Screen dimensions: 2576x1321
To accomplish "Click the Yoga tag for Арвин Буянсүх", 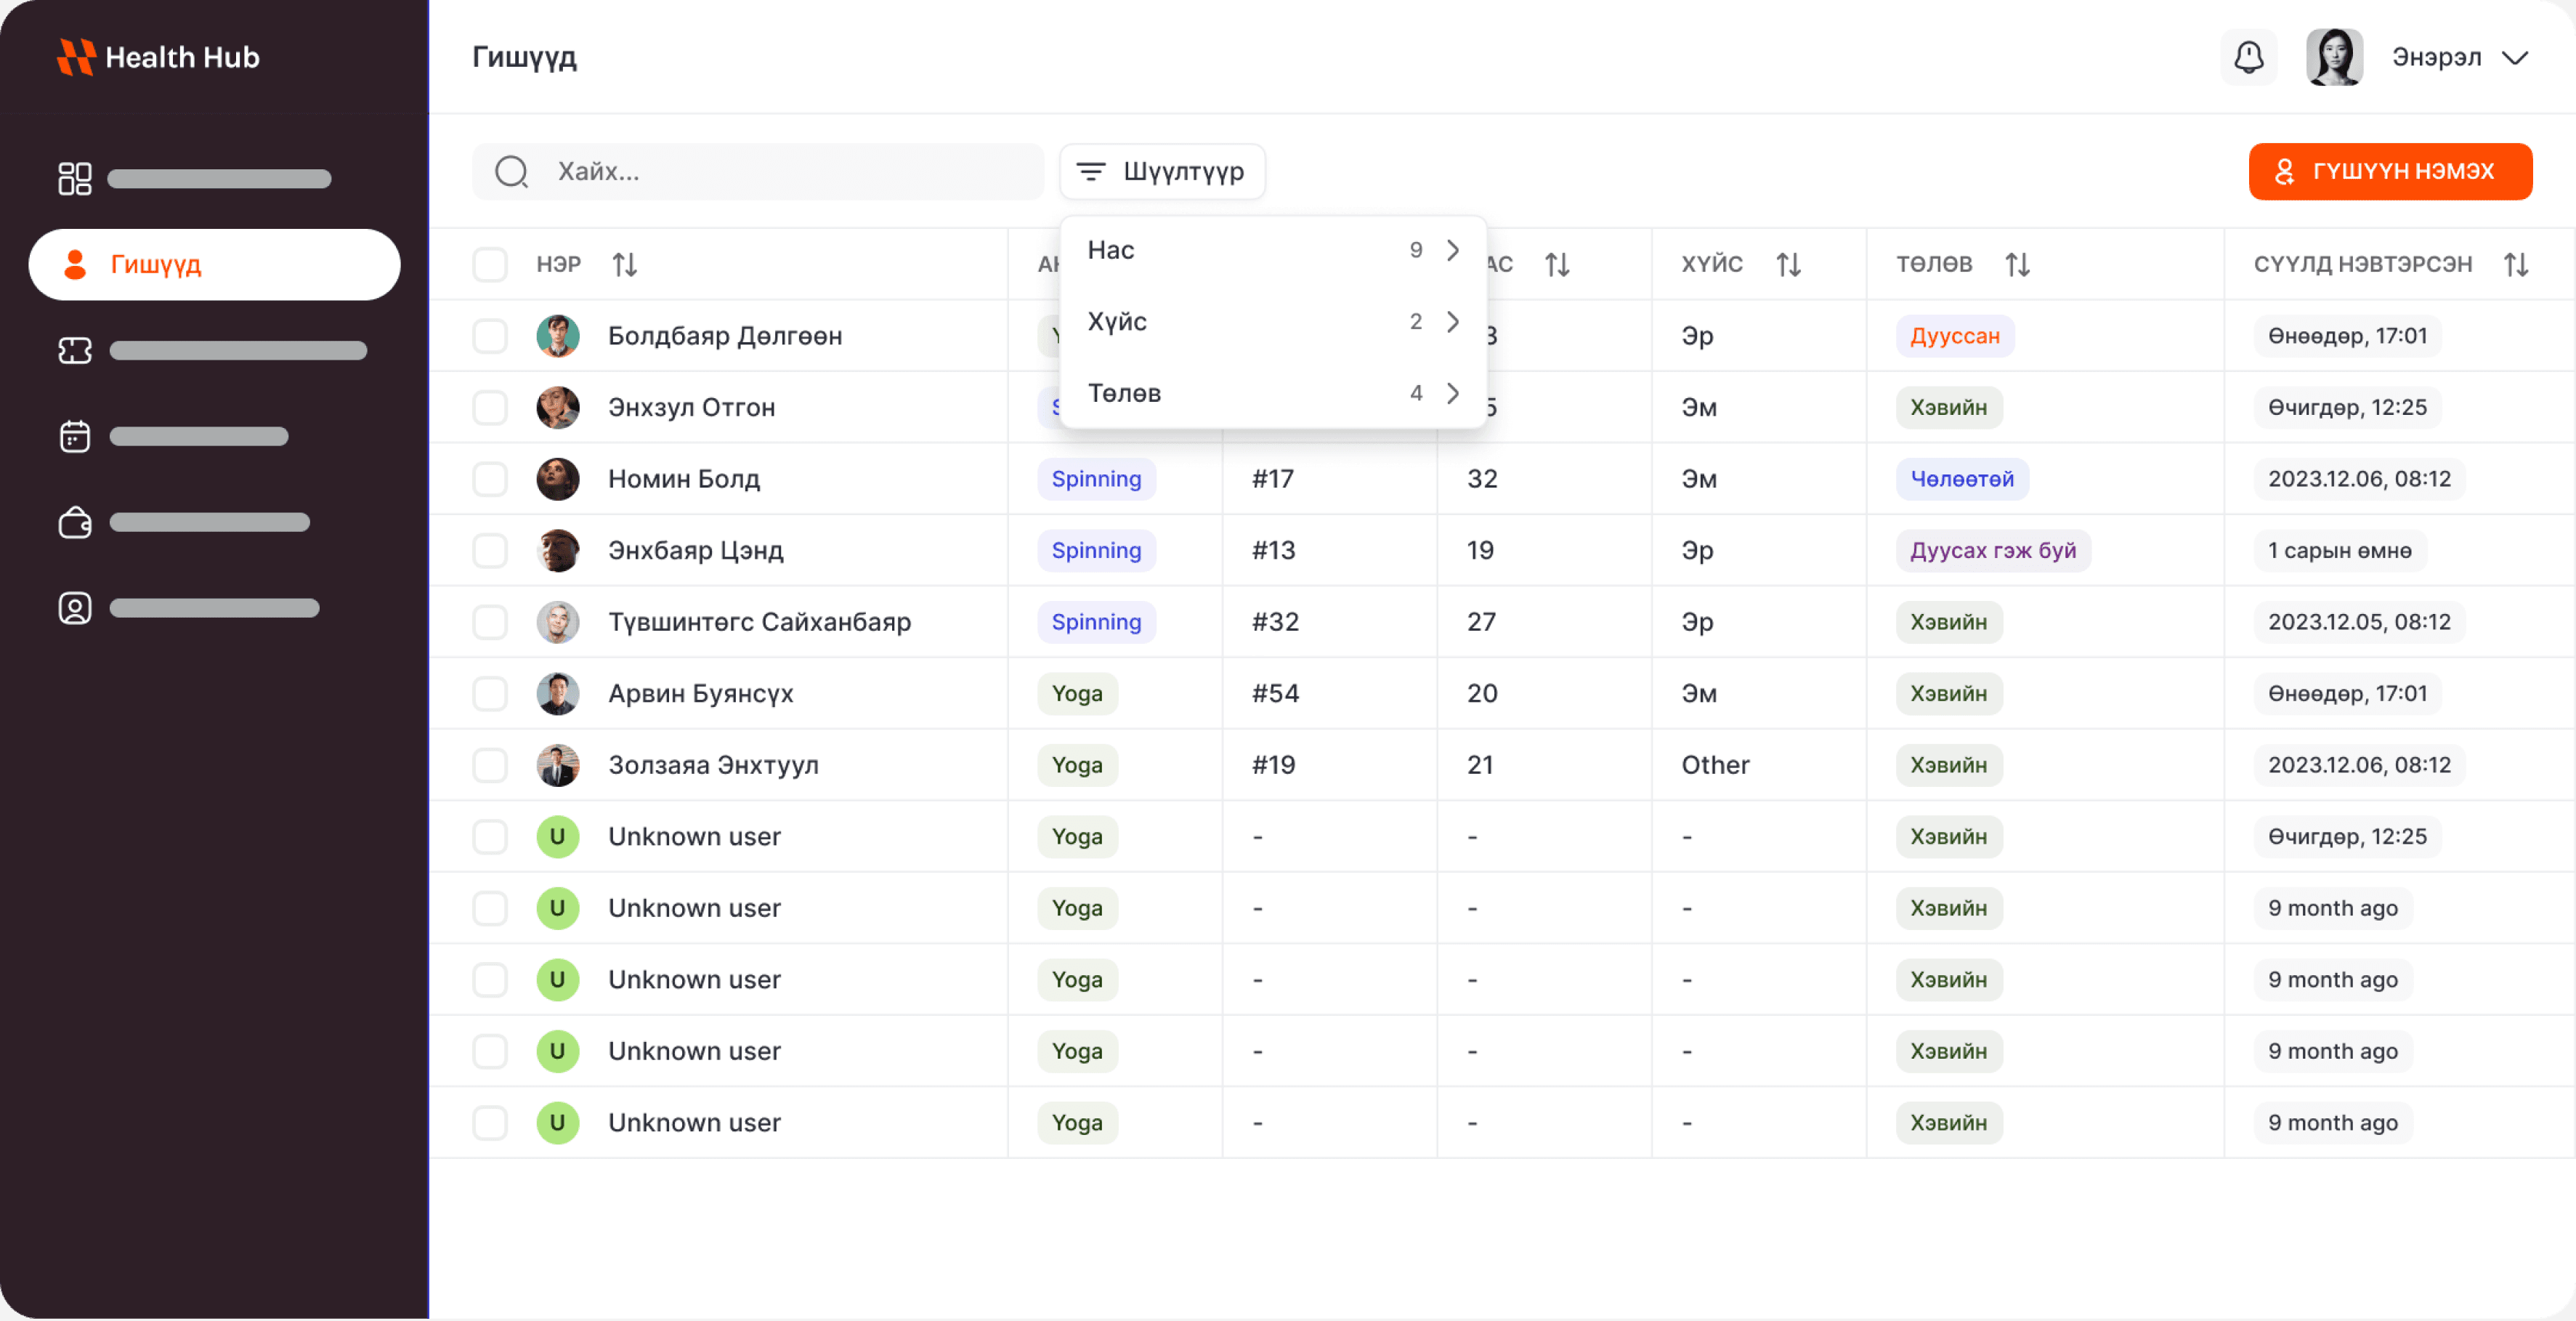I will click(1077, 694).
